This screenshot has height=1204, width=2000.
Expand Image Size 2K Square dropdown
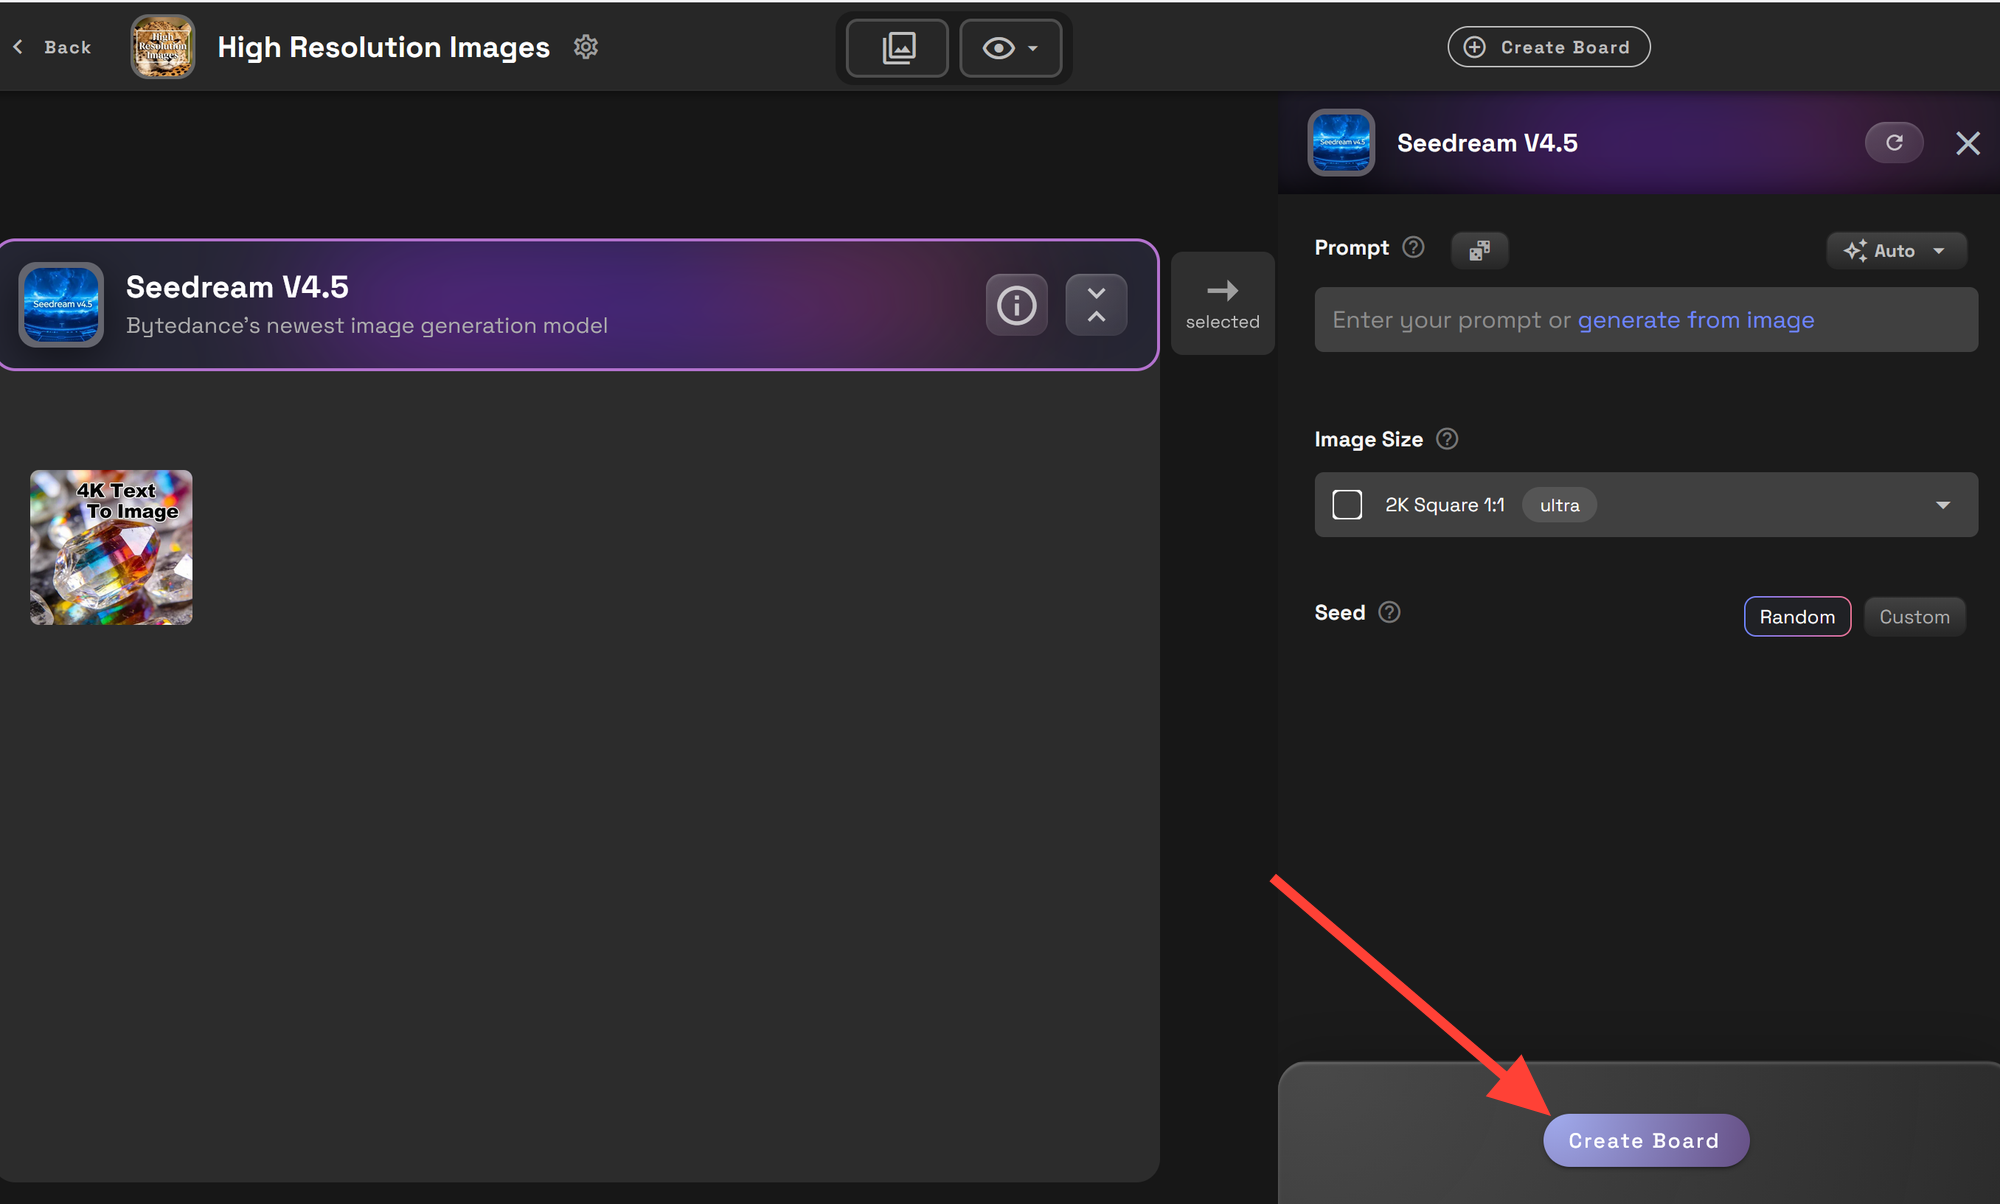coord(1942,505)
